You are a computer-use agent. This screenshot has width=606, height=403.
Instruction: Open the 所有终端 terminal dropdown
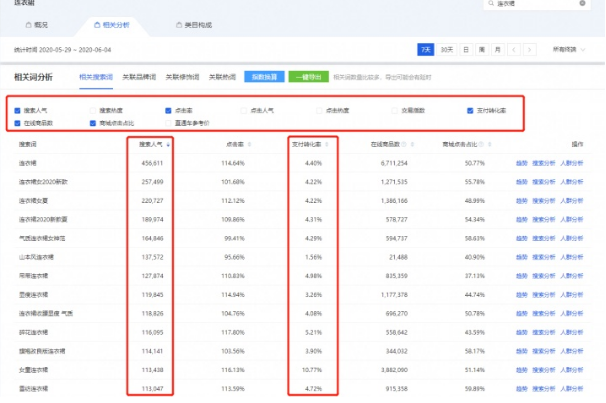coord(569,49)
